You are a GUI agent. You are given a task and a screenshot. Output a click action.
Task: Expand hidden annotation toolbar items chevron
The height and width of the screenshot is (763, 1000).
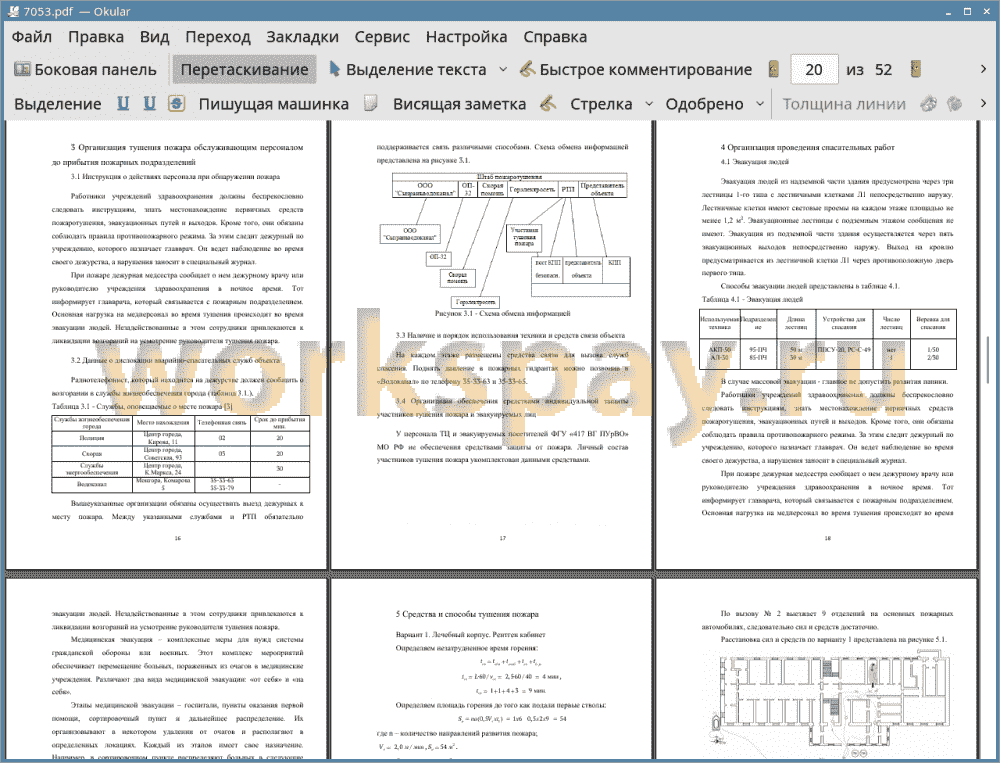click(983, 103)
